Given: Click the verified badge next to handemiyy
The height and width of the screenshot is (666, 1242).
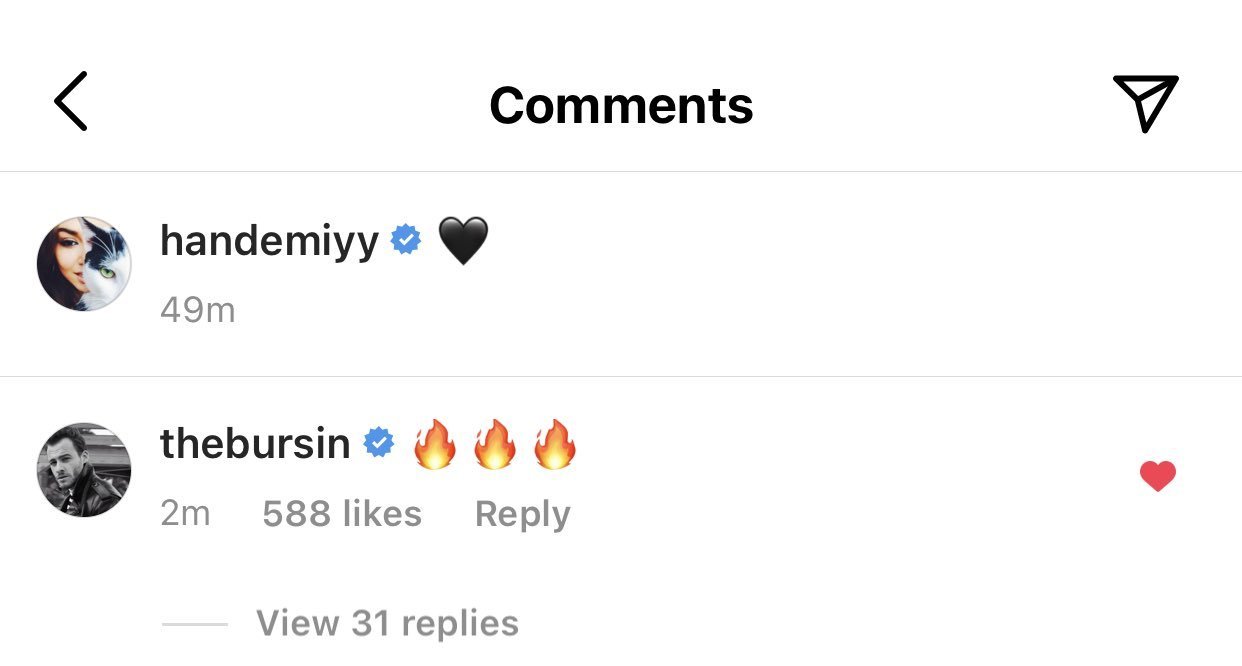Looking at the screenshot, I should [x=405, y=241].
